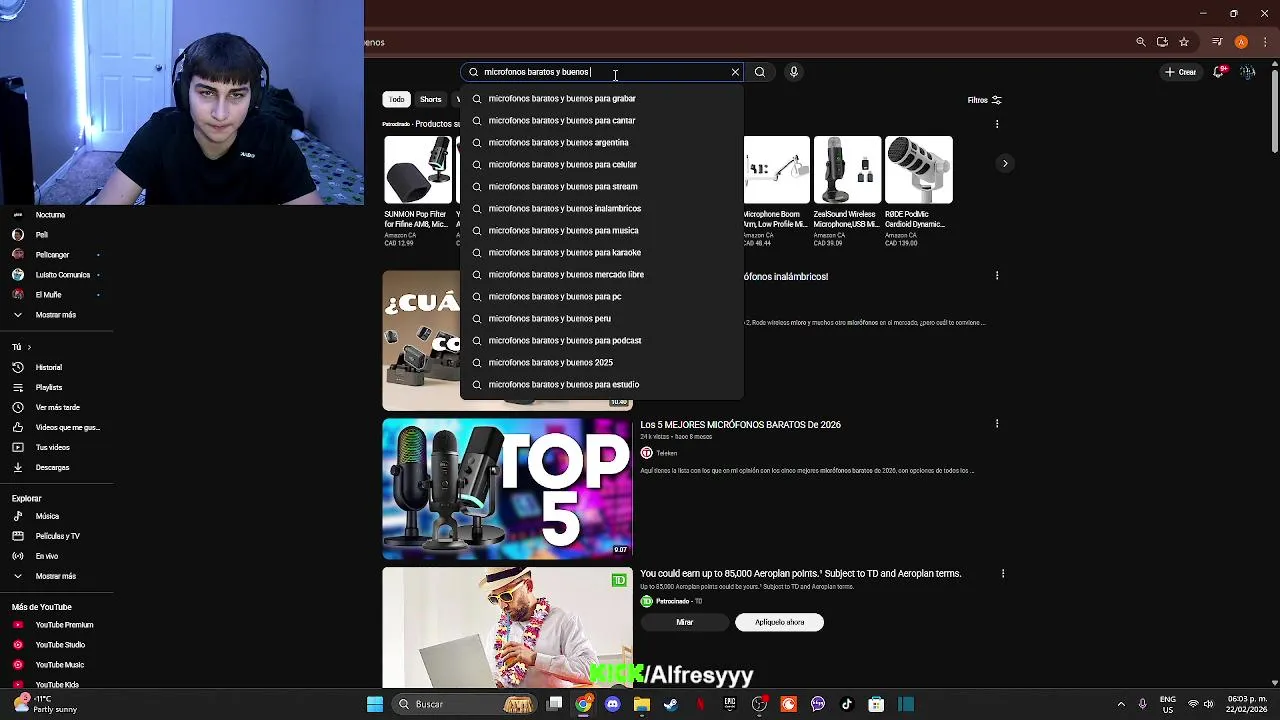Choose suggestion 'para grabar'

601,98
